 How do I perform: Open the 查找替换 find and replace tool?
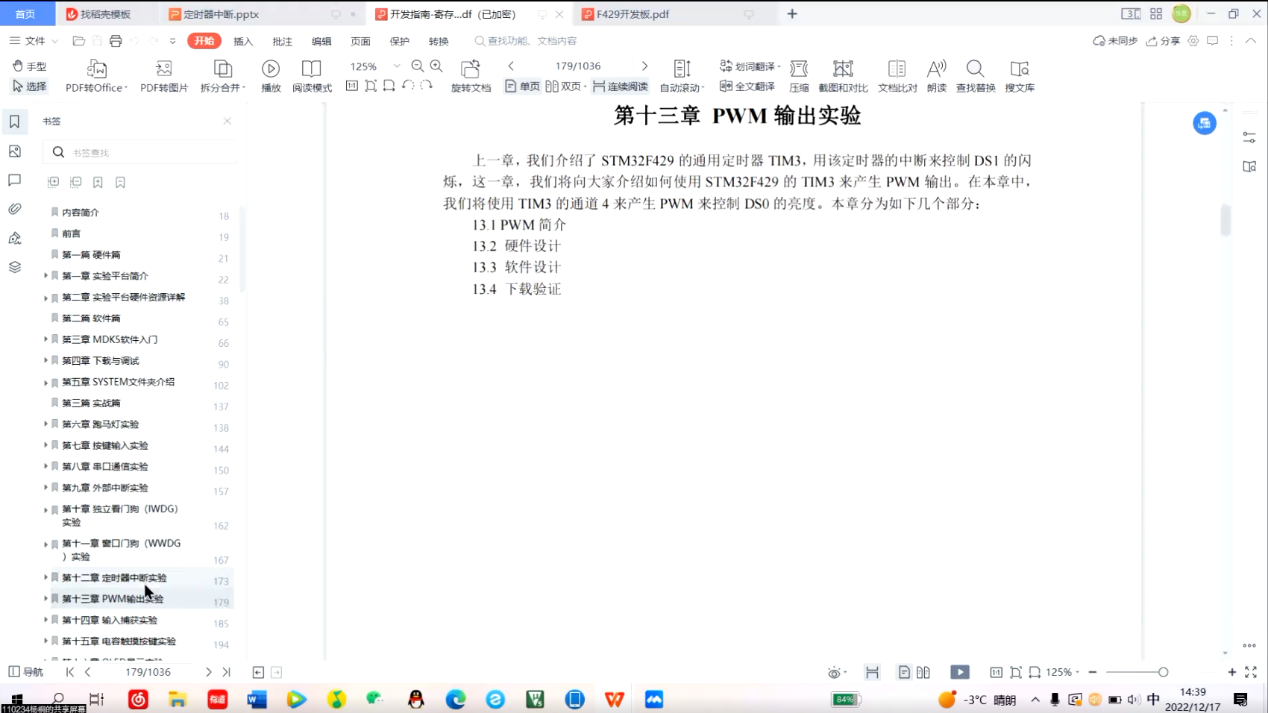click(x=975, y=69)
